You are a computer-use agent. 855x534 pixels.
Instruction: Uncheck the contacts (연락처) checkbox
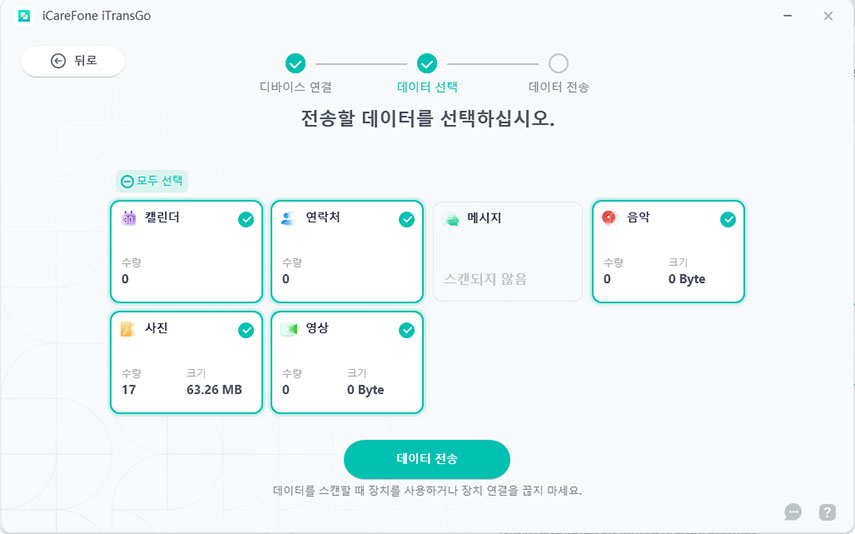[406, 220]
